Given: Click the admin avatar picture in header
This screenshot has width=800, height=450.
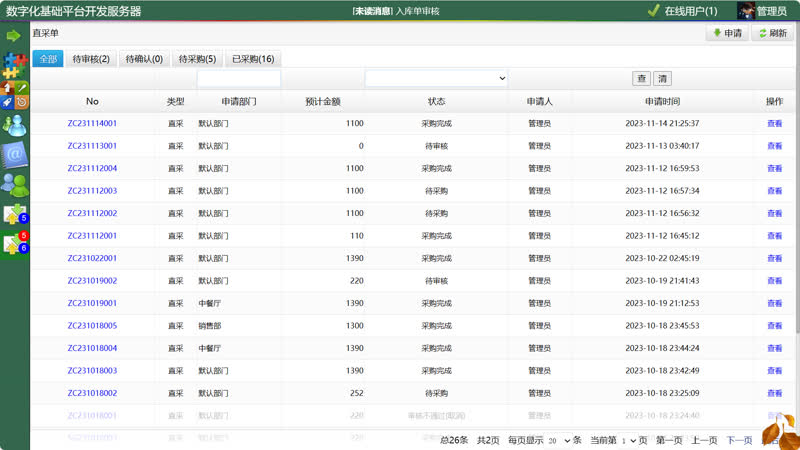Looking at the screenshot, I should tap(747, 11).
